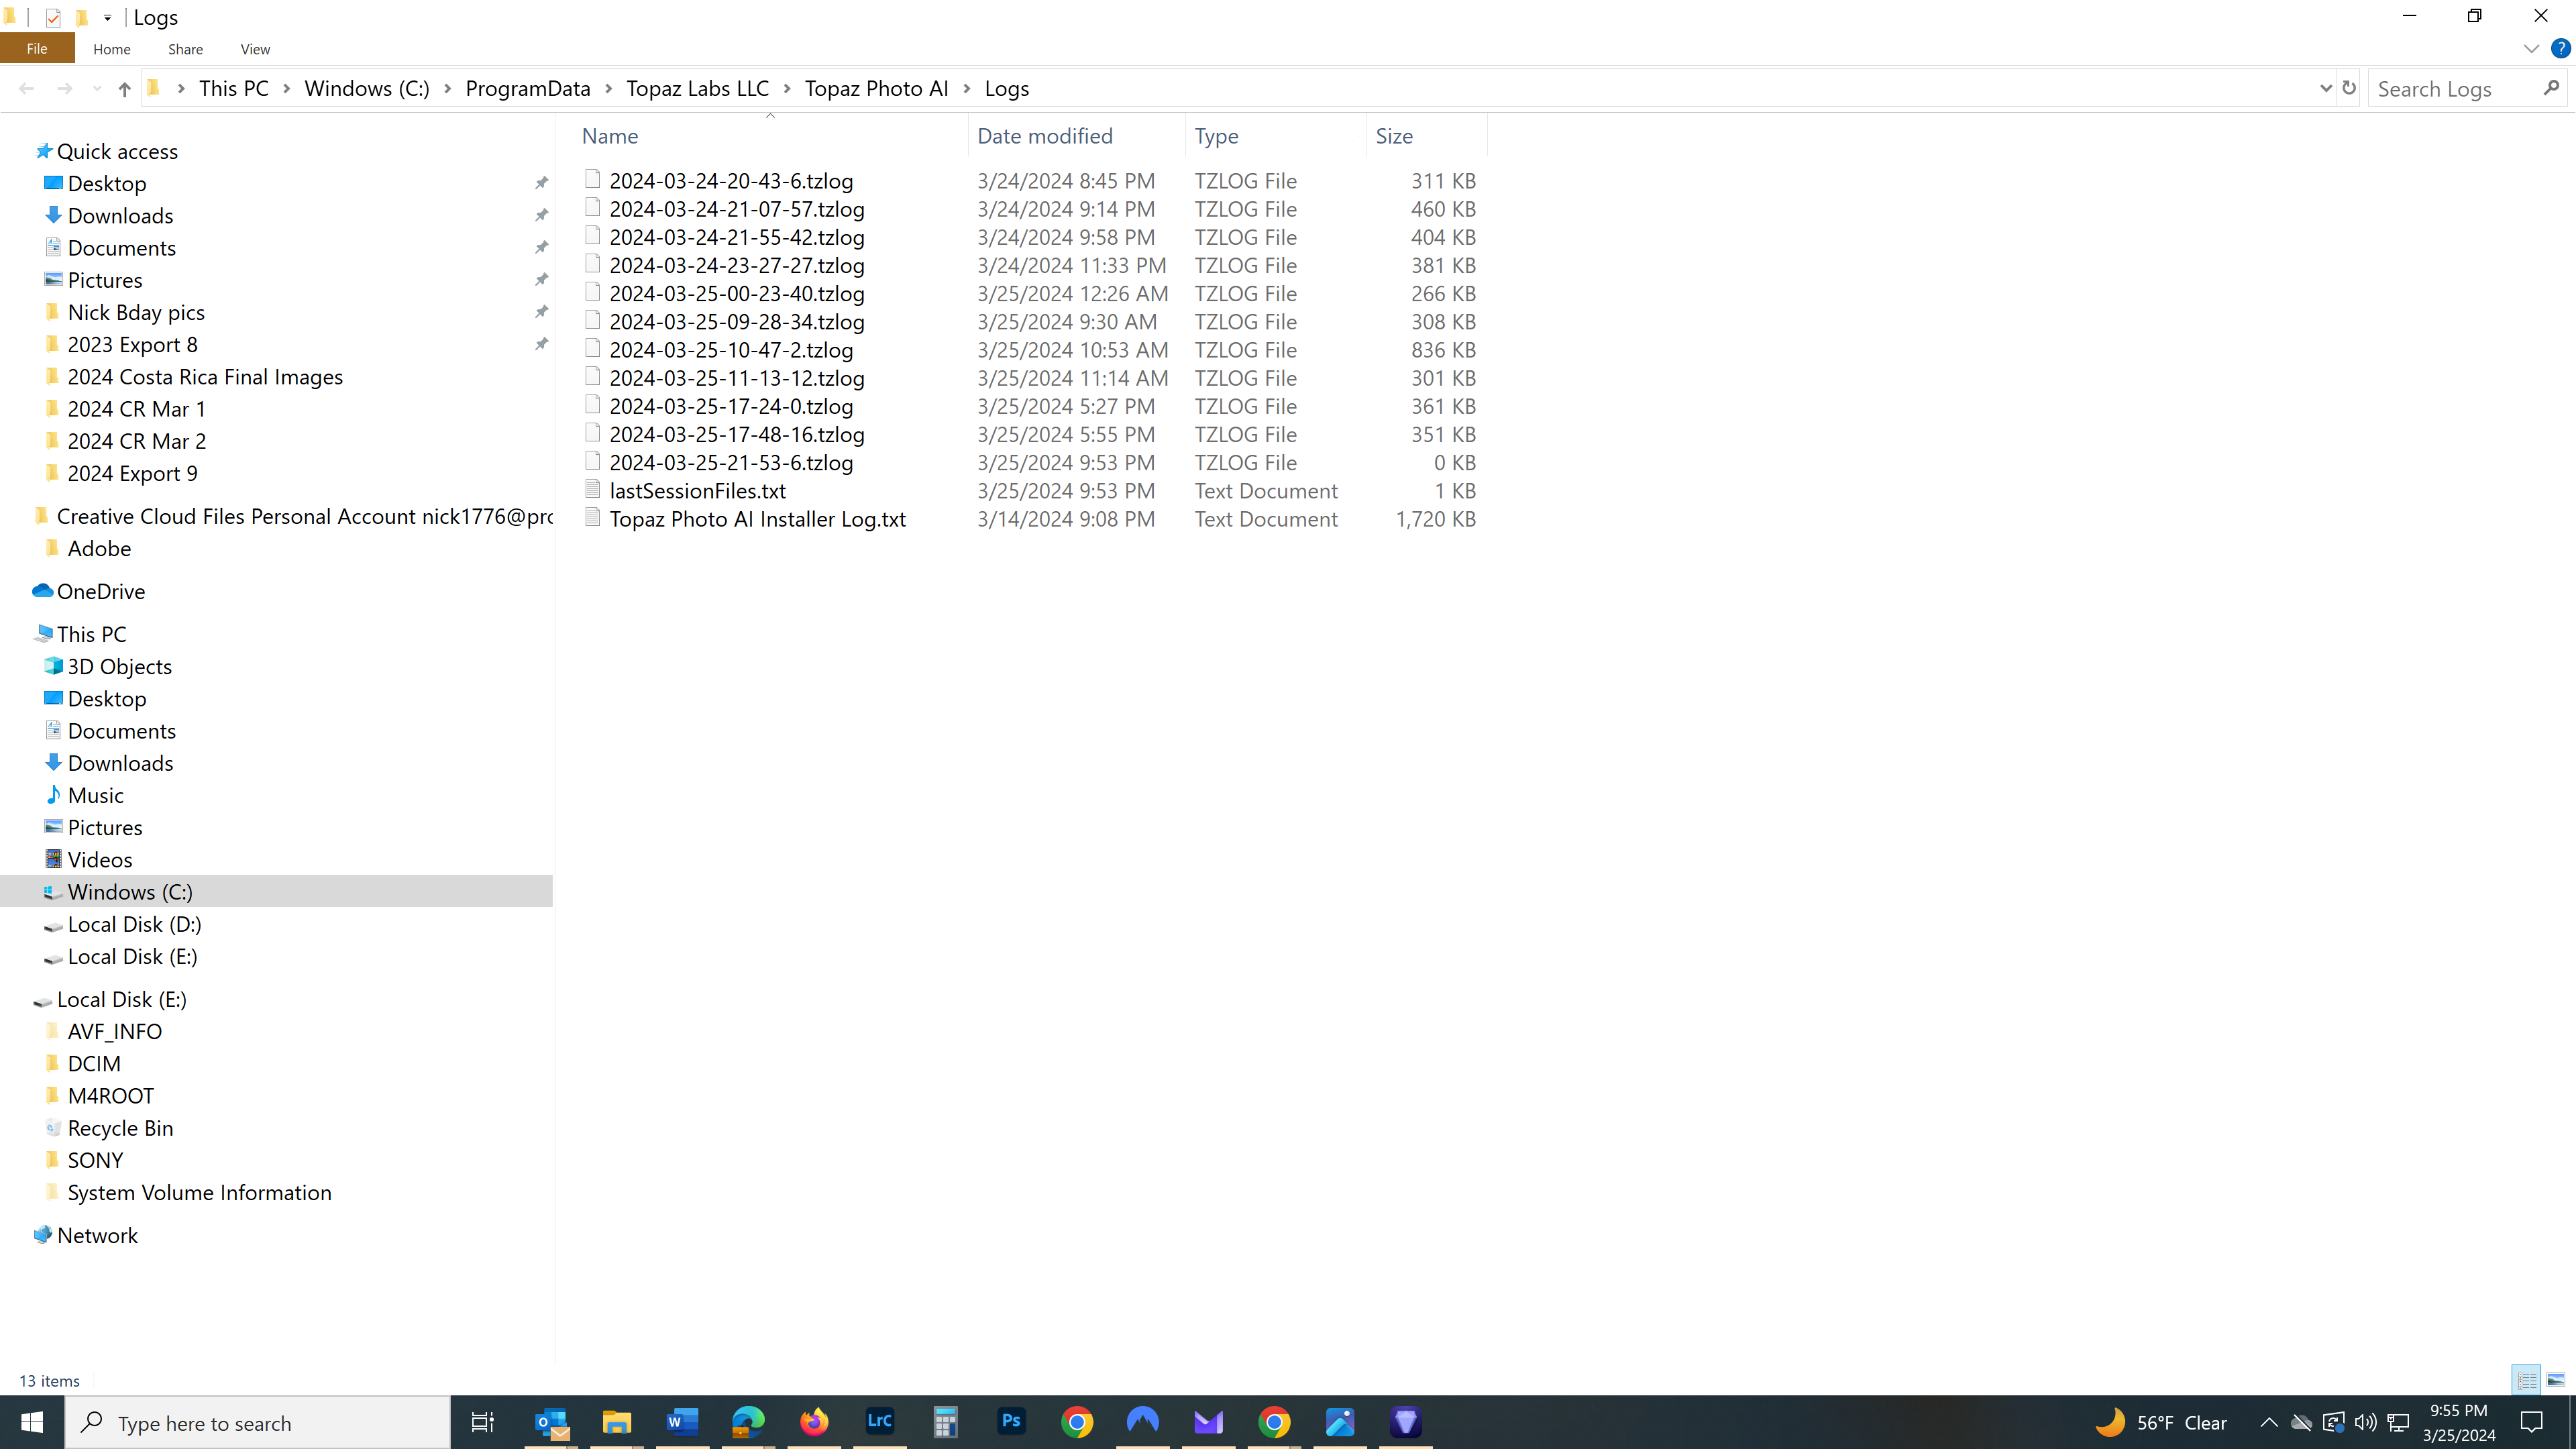Viewport: 2576px width, 1449px height.
Task: Select the lastSessionFiles.txt file
Action: [x=697, y=491]
